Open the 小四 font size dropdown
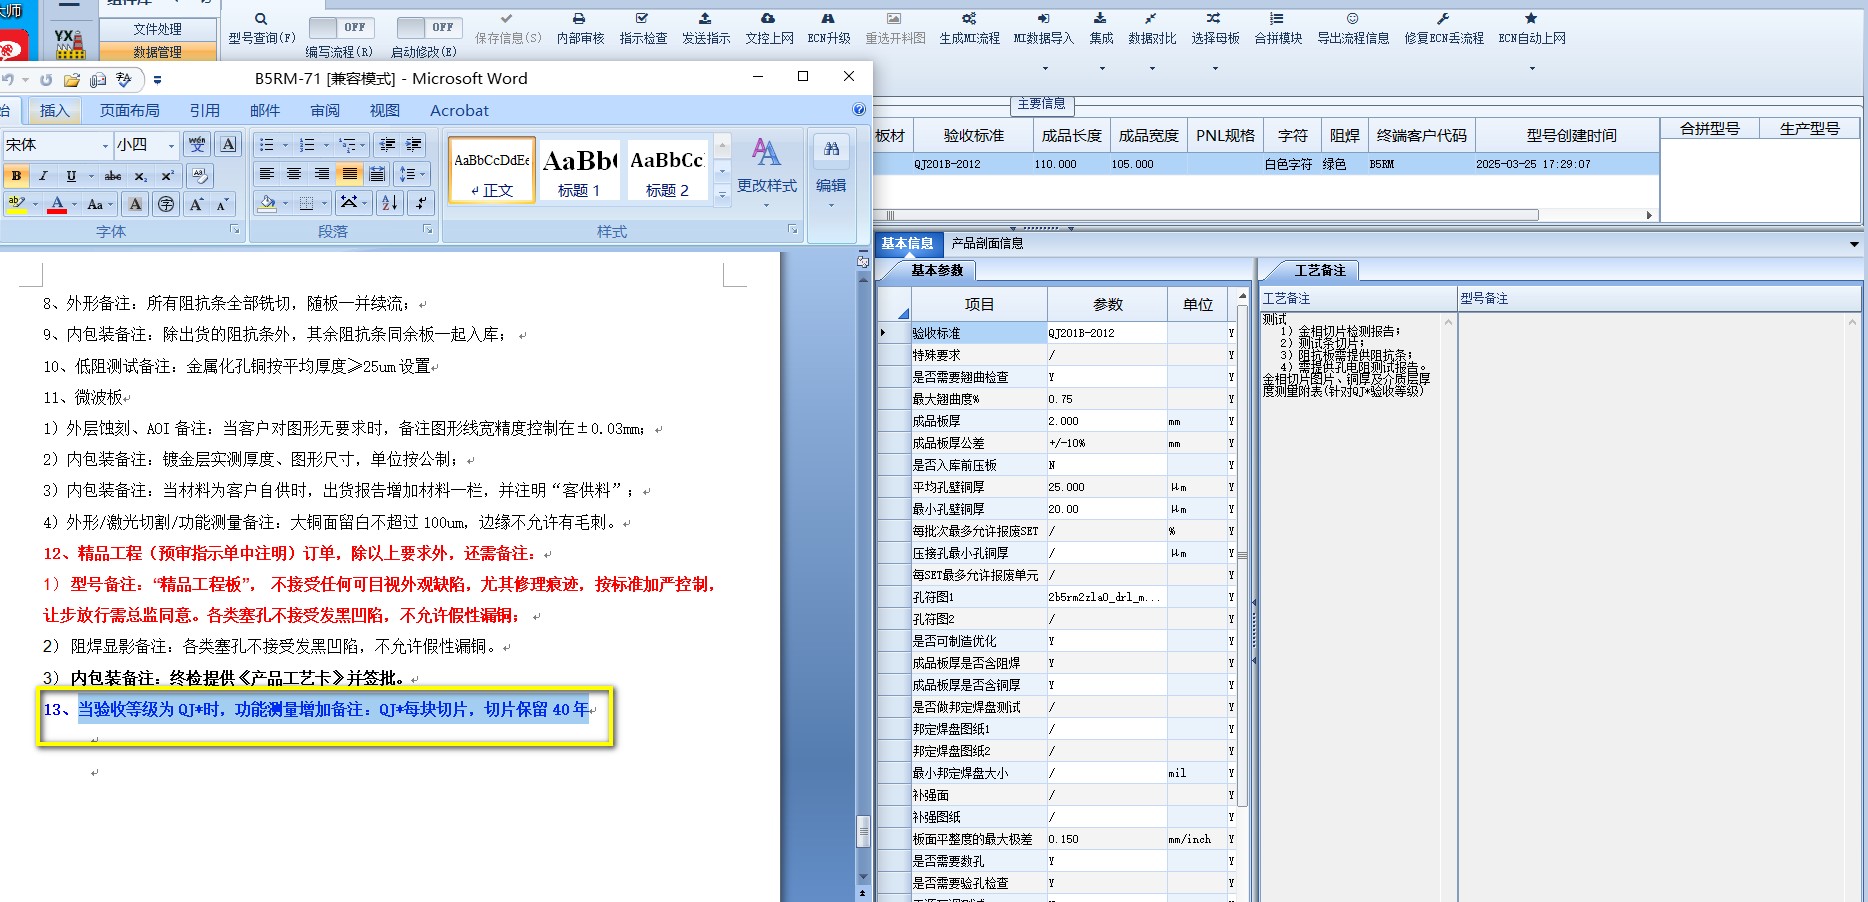The height and width of the screenshot is (902, 1868). tap(171, 146)
